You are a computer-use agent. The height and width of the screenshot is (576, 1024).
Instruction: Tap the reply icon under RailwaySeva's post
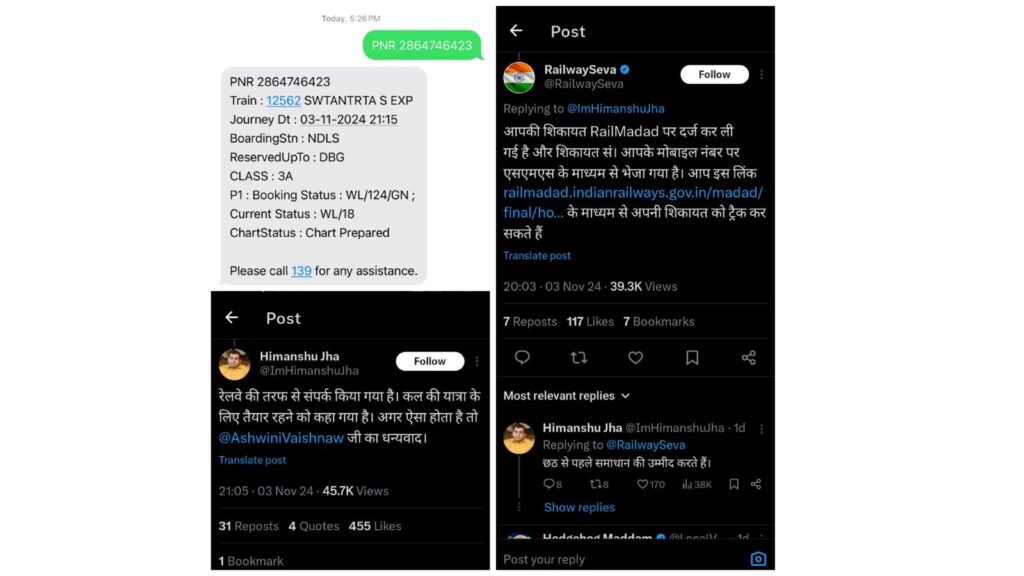click(521, 357)
